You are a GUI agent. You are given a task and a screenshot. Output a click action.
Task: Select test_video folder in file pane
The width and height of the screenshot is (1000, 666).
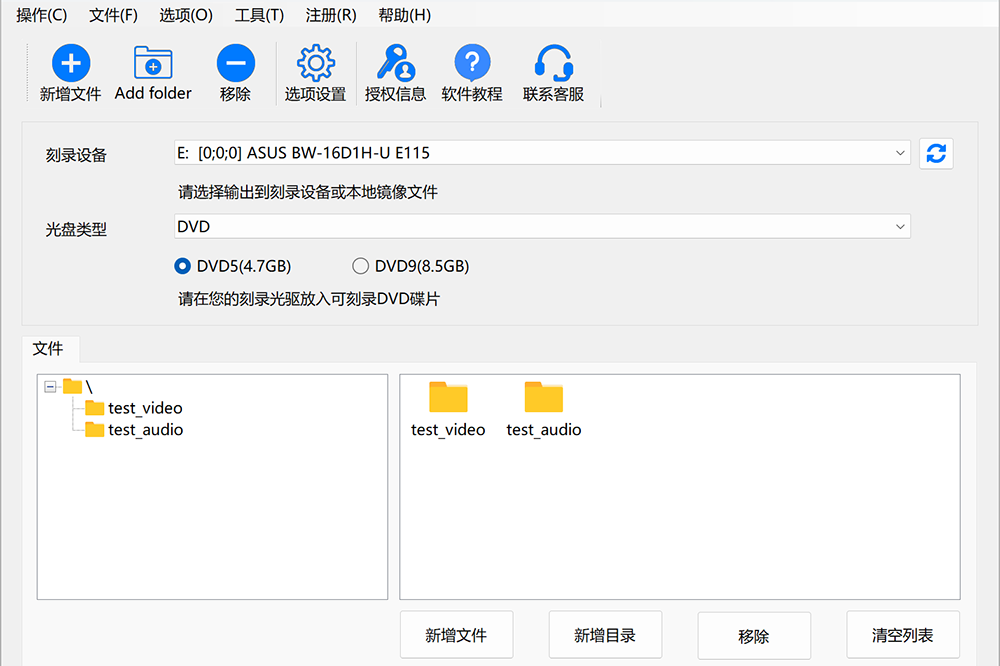click(x=448, y=410)
